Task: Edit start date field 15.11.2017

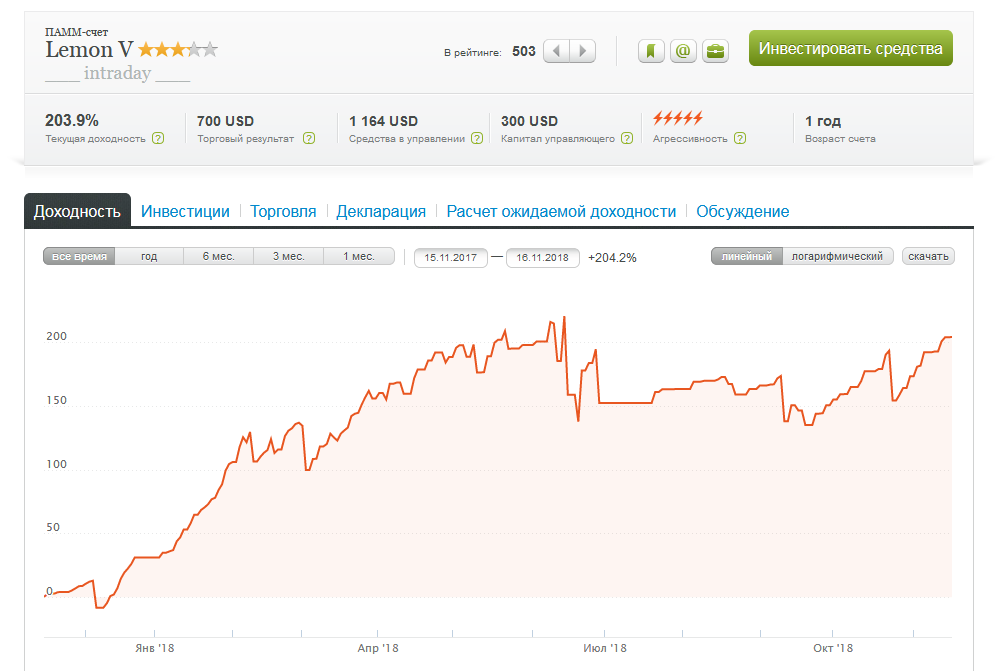Action: (x=451, y=258)
